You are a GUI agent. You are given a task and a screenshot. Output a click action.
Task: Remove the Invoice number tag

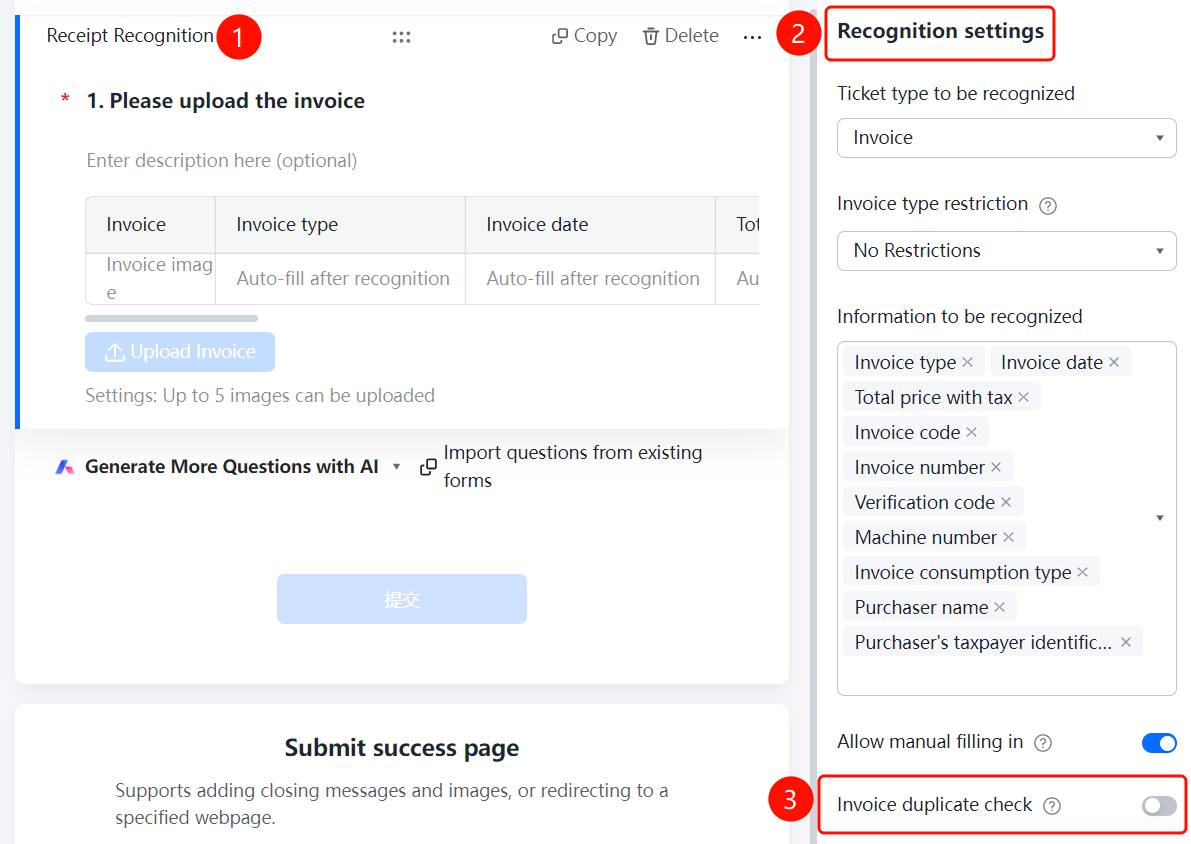coord(996,467)
